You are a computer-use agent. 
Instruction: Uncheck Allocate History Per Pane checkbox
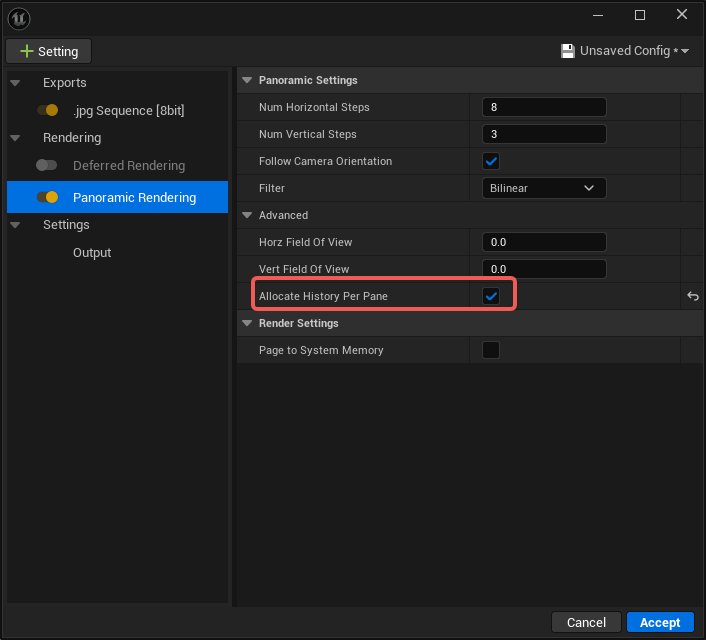click(x=491, y=296)
